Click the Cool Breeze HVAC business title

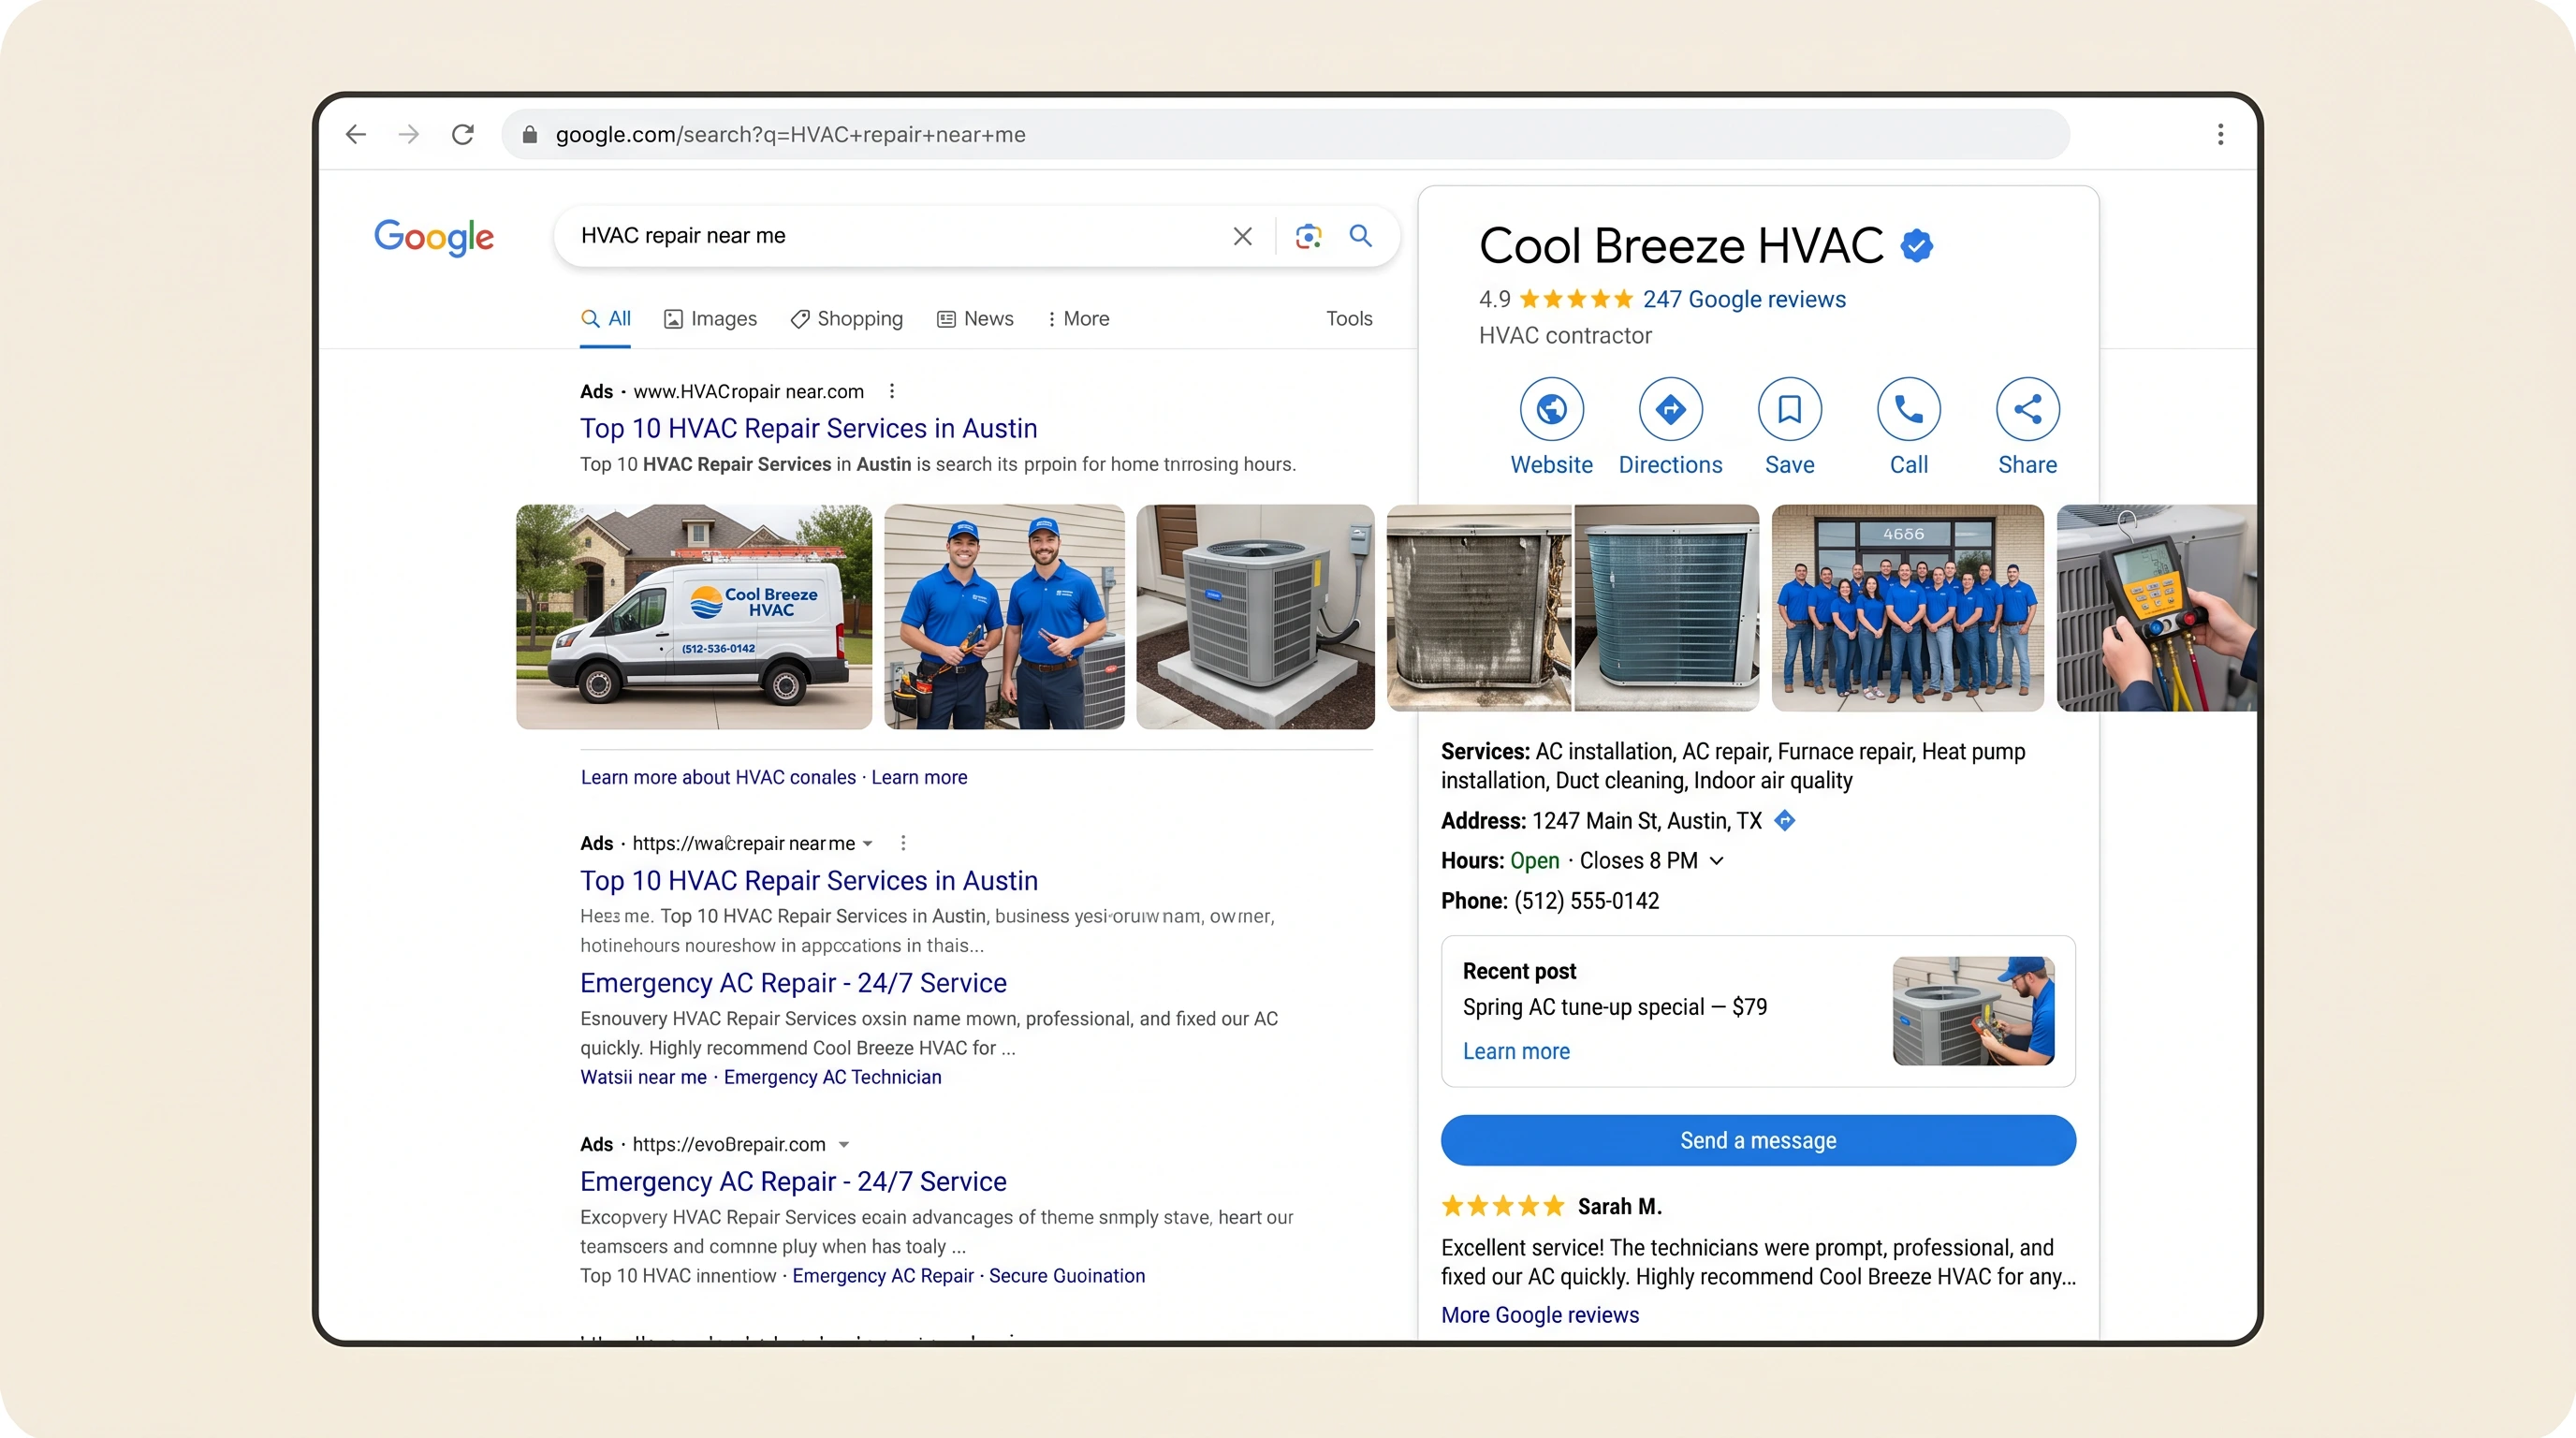(x=1681, y=245)
